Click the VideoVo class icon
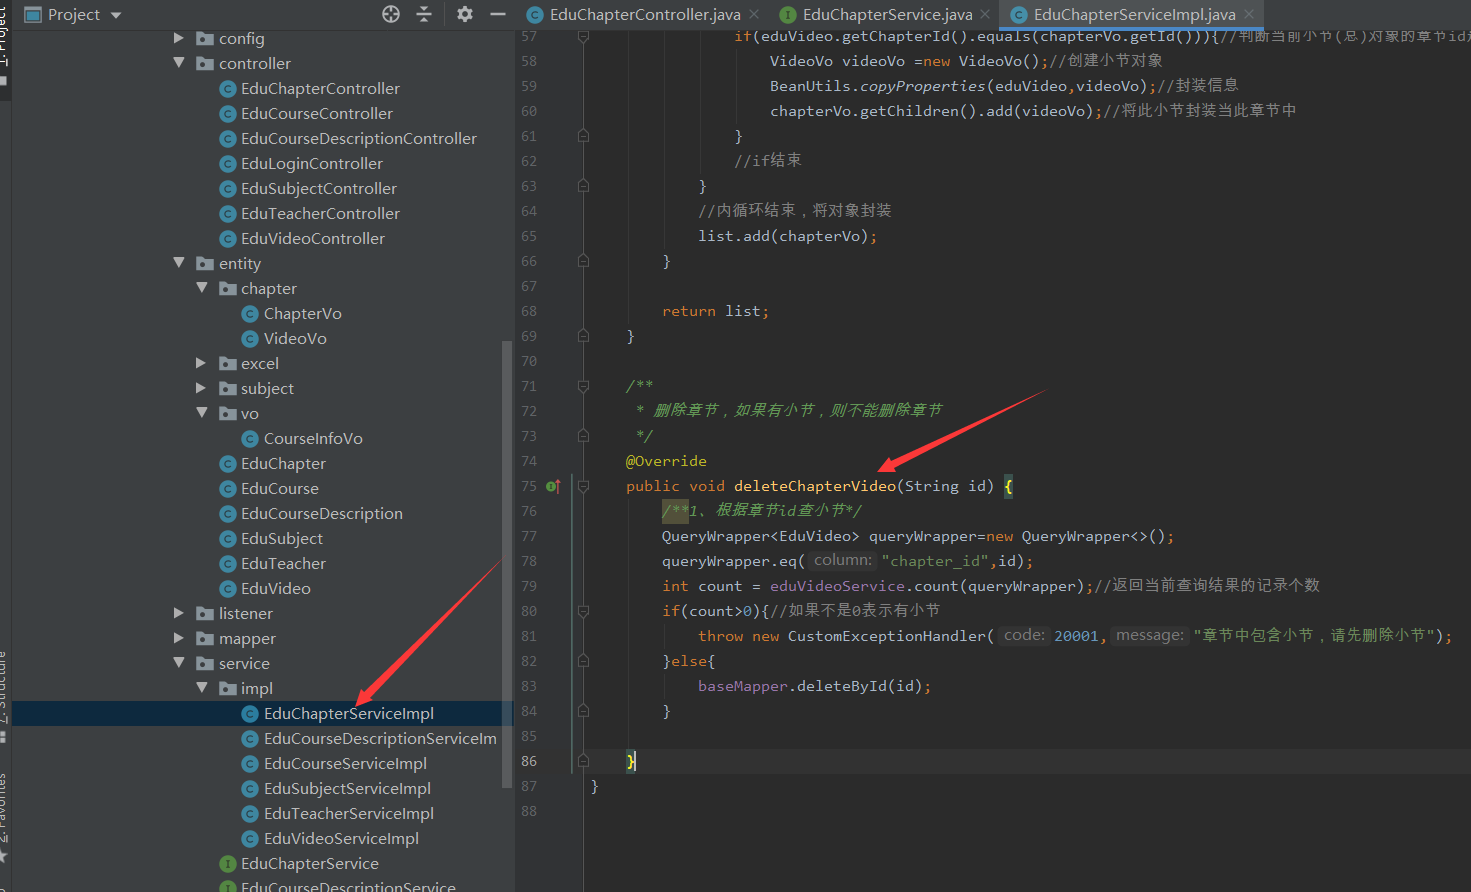This screenshot has height=892, width=1471. point(250,339)
